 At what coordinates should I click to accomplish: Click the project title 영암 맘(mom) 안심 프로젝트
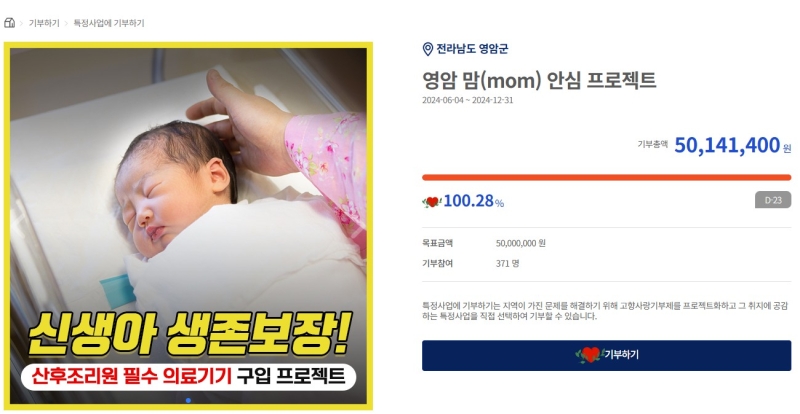click(x=539, y=81)
